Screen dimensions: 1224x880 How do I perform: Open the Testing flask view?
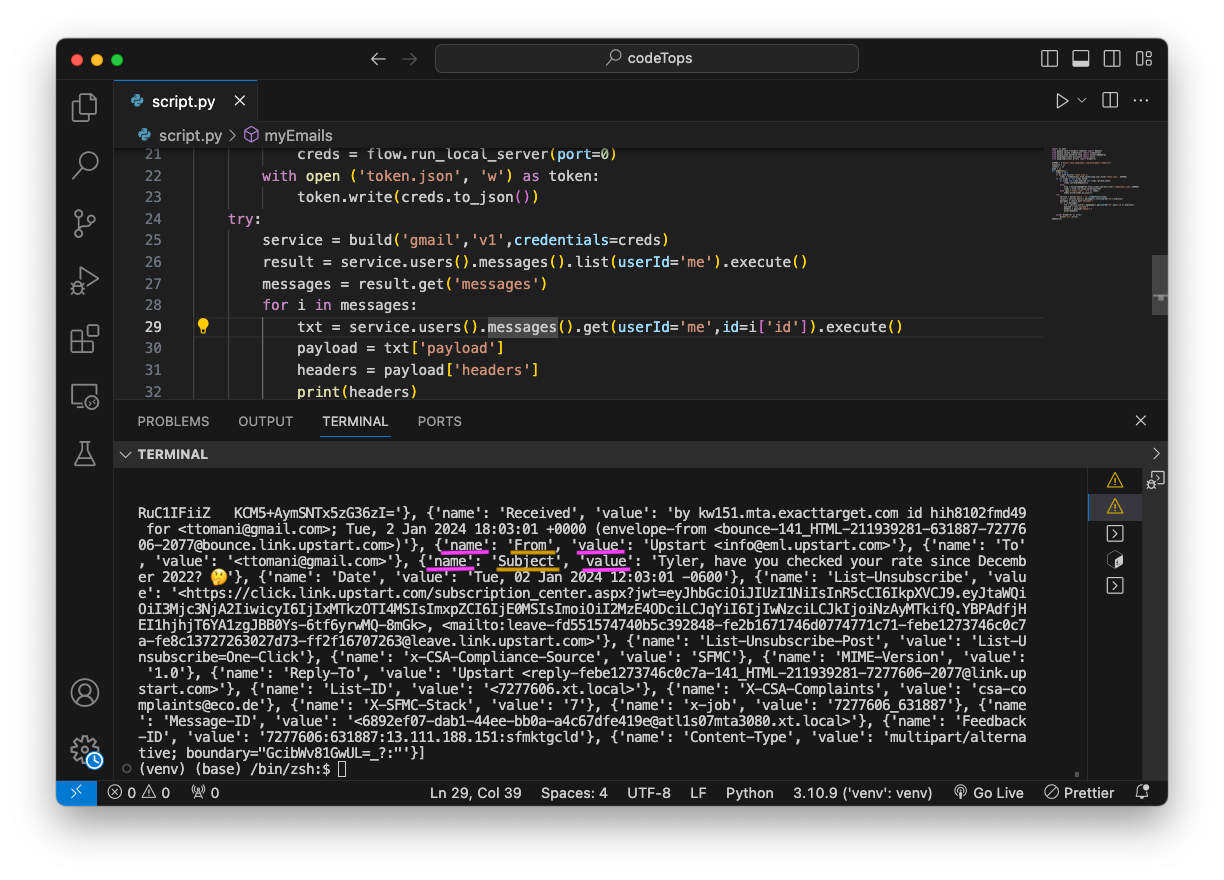[85, 454]
